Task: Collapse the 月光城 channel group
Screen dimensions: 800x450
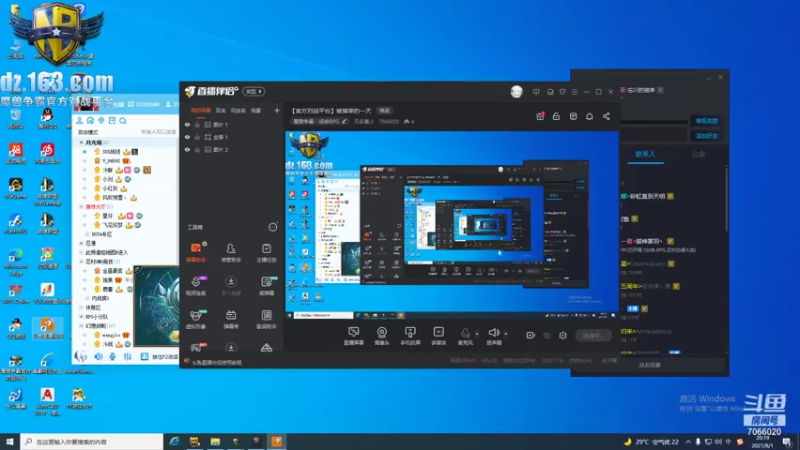Action: [81, 142]
